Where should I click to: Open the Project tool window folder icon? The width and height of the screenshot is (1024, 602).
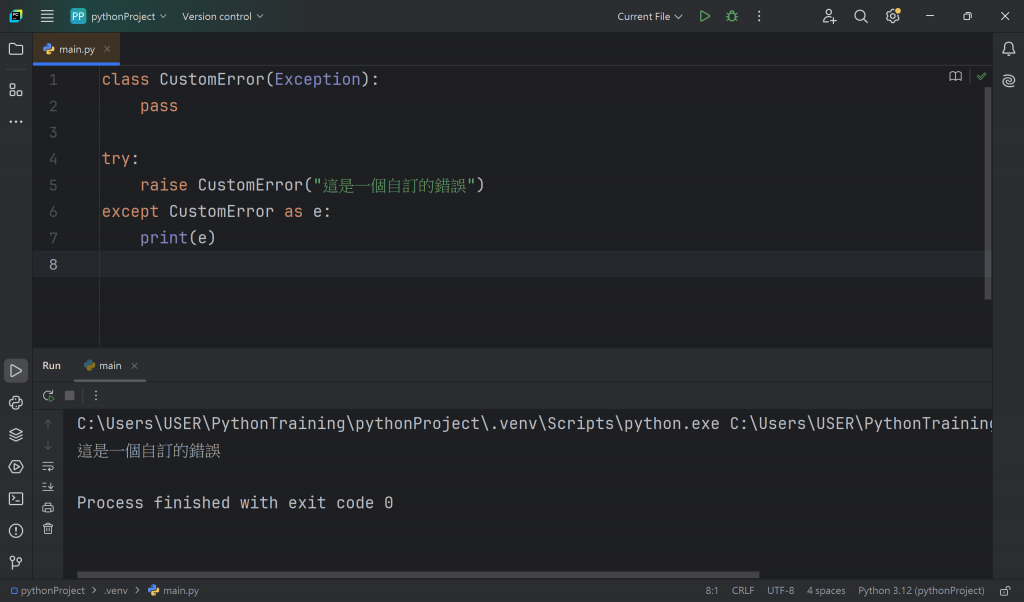pos(16,49)
